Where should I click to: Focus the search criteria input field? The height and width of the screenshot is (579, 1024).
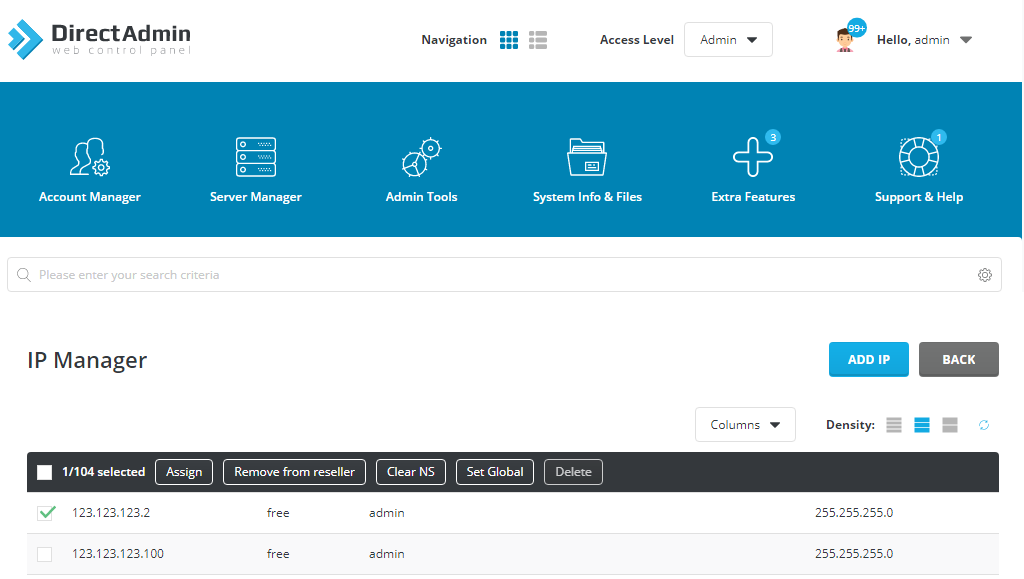[x=504, y=275]
